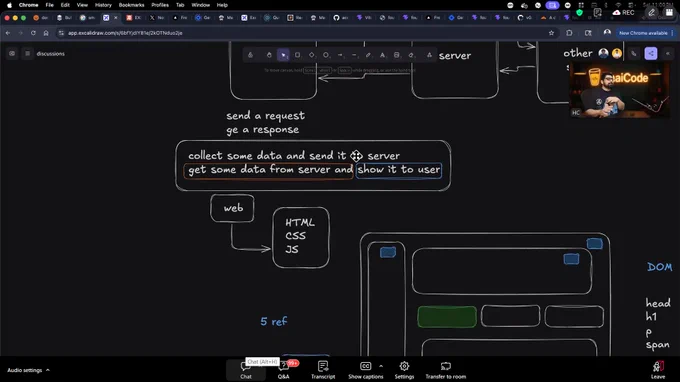This screenshot has width=680, height=382.
Task: Toggle the sidebar panel icon left of the hamburger menu
Action: click(x=12, y=53)
